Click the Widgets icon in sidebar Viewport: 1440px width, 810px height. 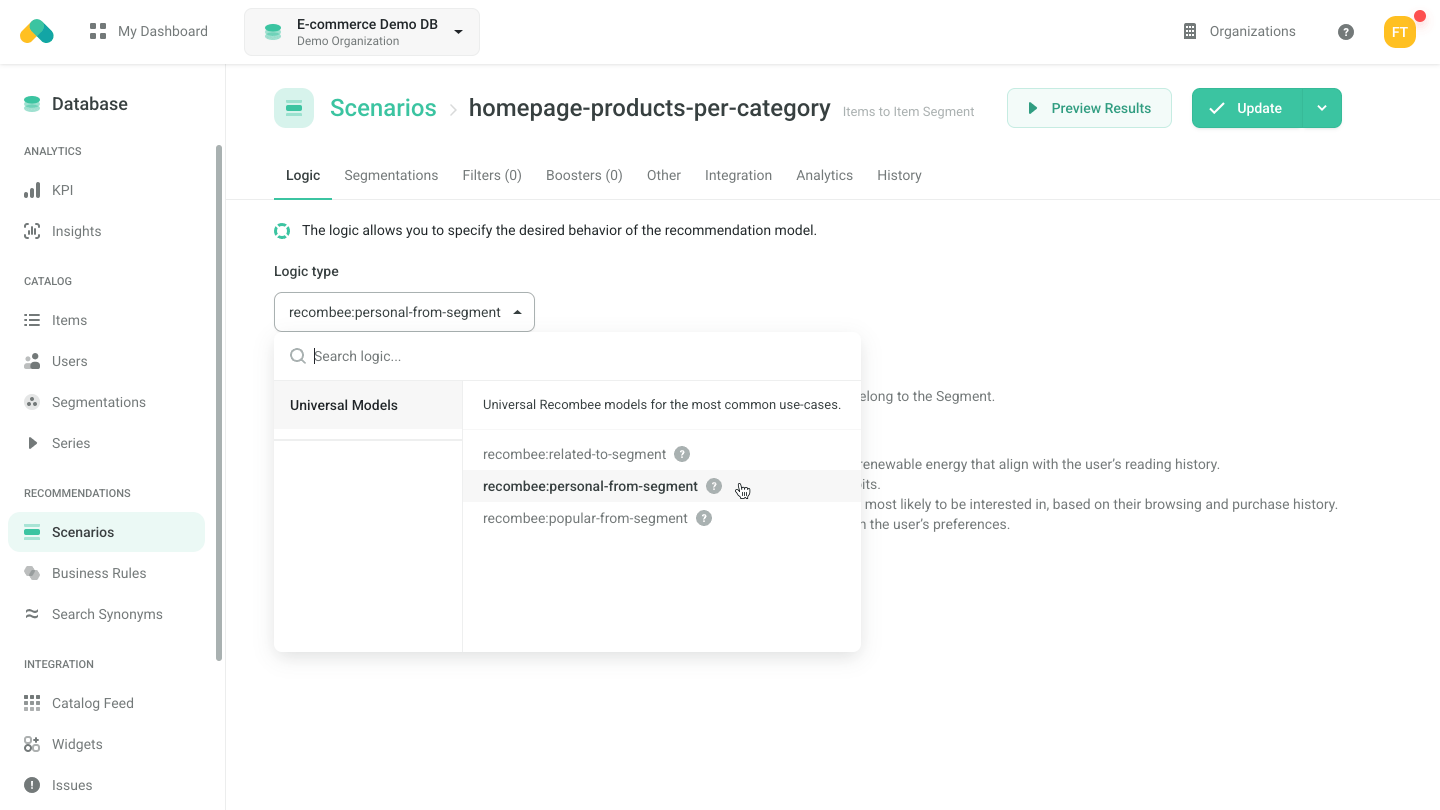click(32, 744)
